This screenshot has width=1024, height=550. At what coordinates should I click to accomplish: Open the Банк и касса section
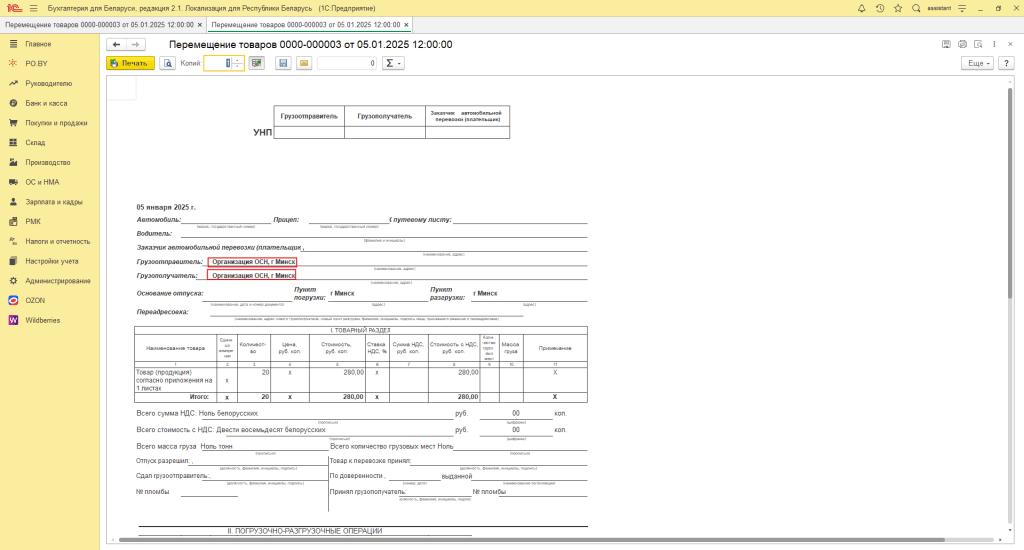[x=46, y=103]
